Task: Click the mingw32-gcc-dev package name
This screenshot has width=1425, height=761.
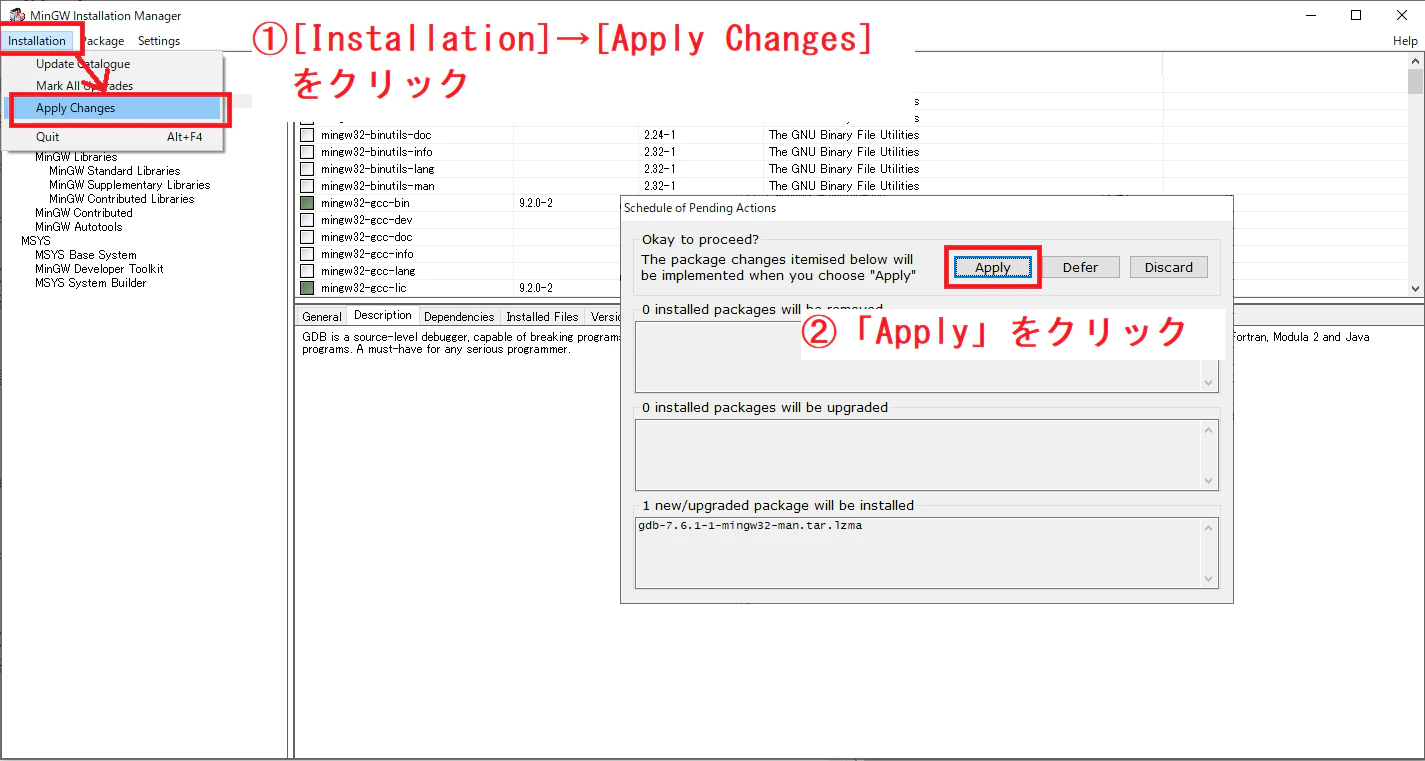Action: point(367,220)
